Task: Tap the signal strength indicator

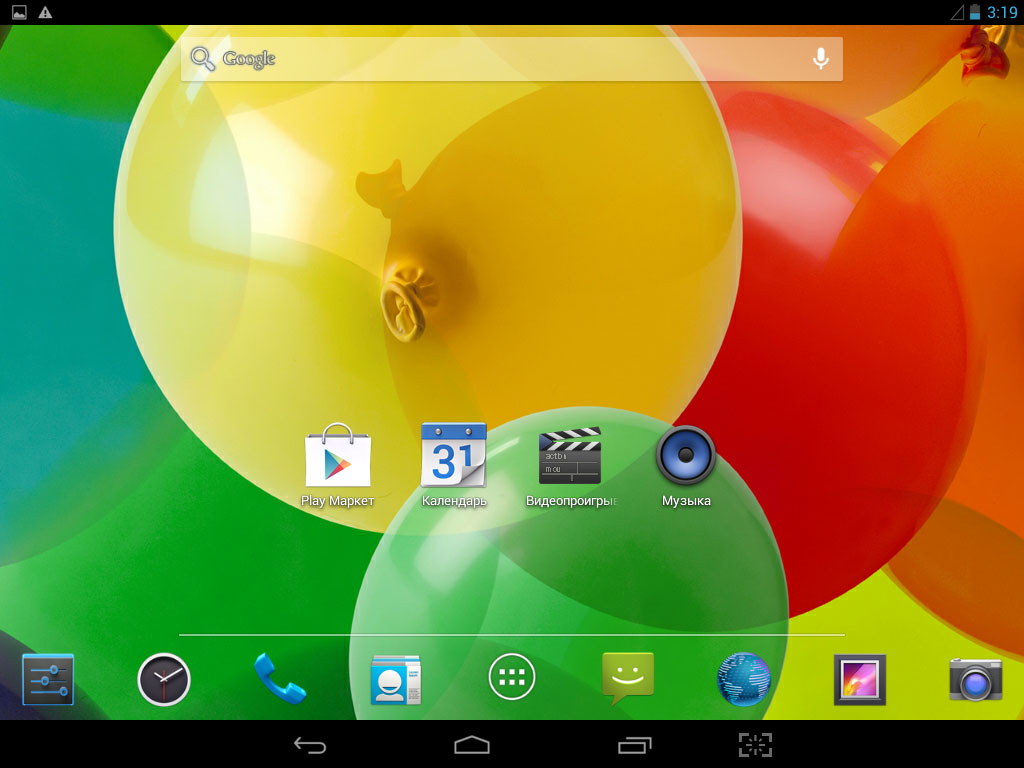Action: [x=957, y=12]
